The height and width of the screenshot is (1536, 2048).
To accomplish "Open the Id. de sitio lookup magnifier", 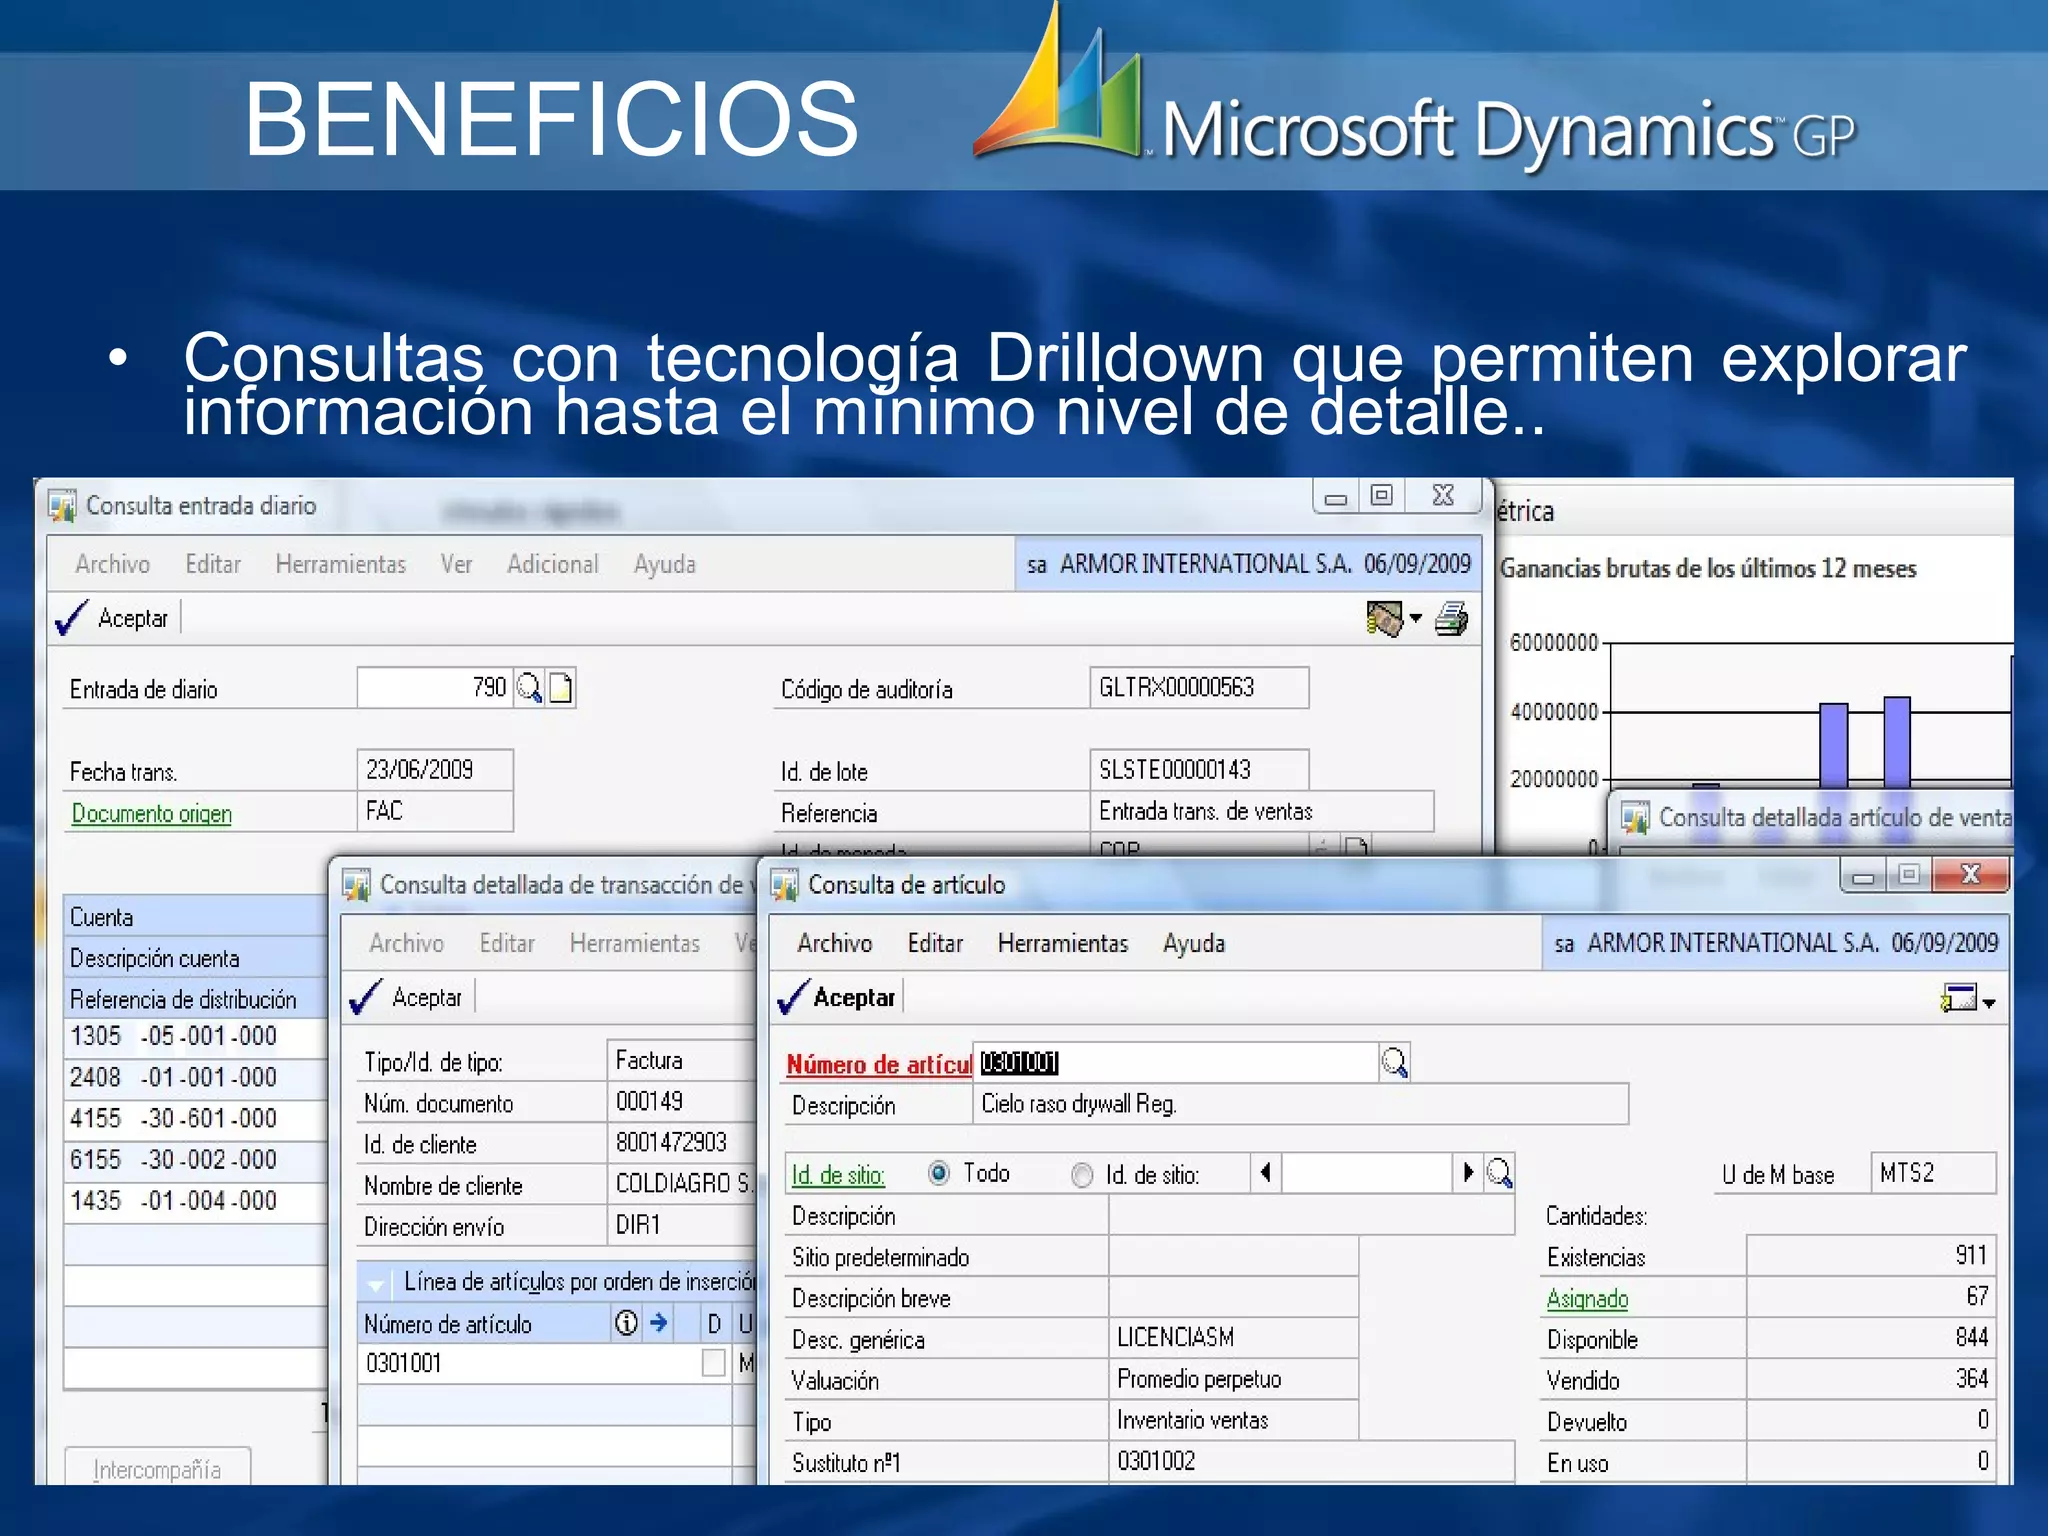I will click(1499, 1173).
